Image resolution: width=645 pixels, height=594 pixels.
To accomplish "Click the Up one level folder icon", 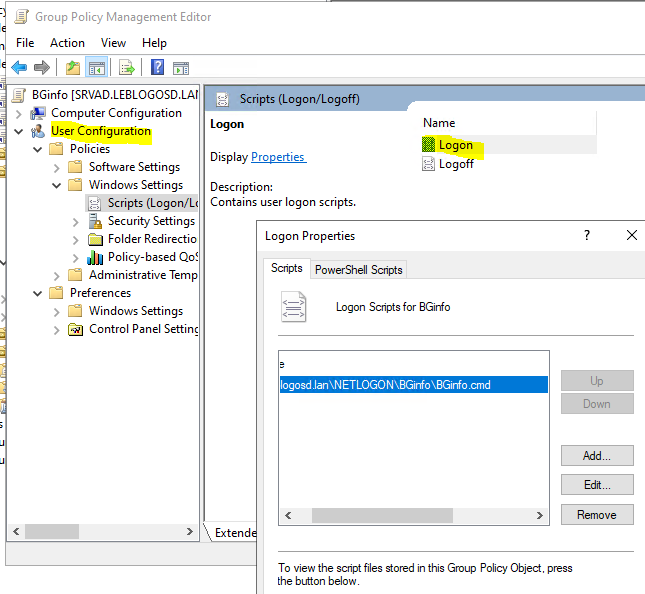I will 73,67.
